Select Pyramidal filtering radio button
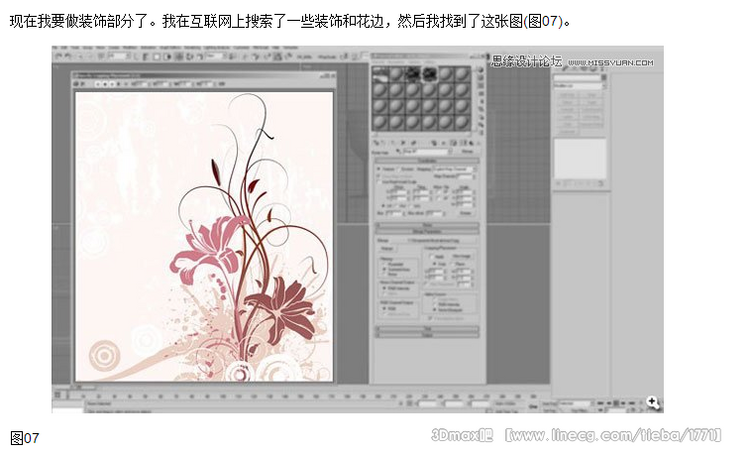750x452 pixels. point(385,264)
